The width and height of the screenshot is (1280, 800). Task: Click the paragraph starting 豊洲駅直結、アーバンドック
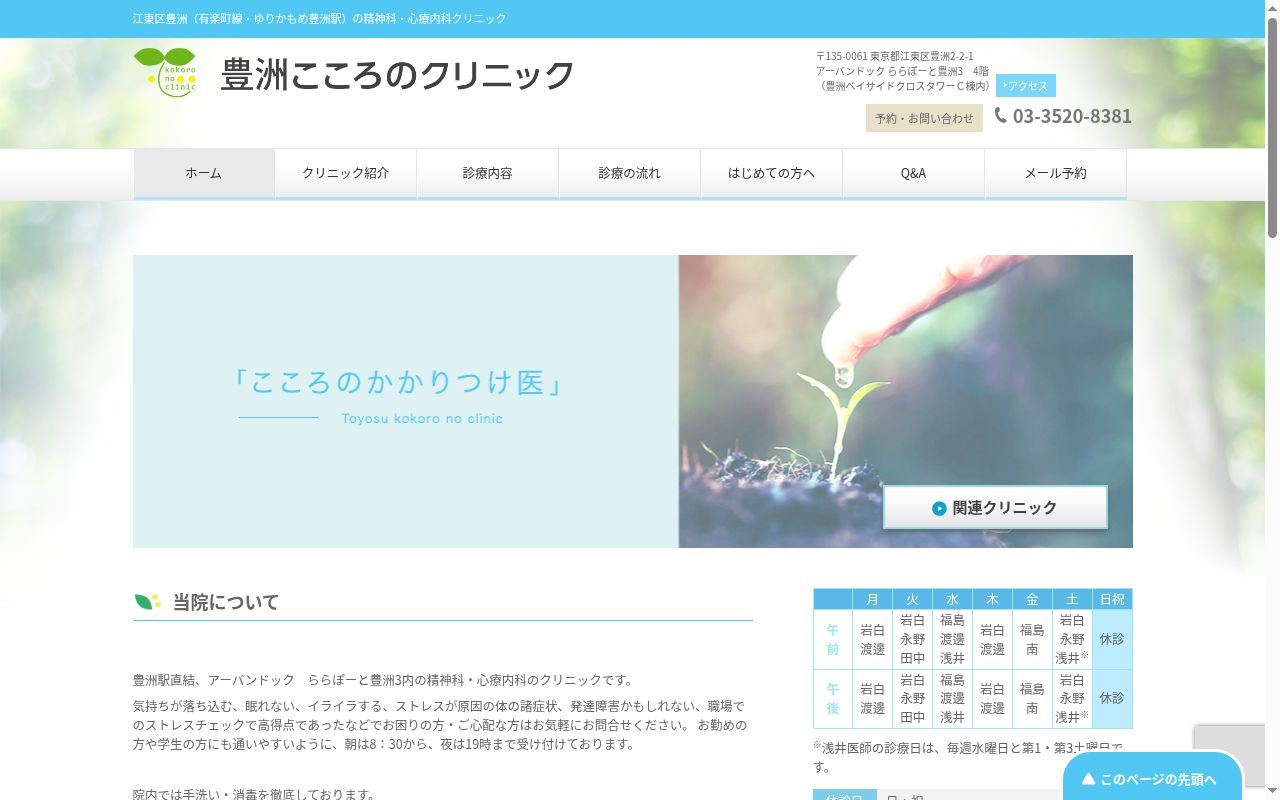[x=384, y=680]
